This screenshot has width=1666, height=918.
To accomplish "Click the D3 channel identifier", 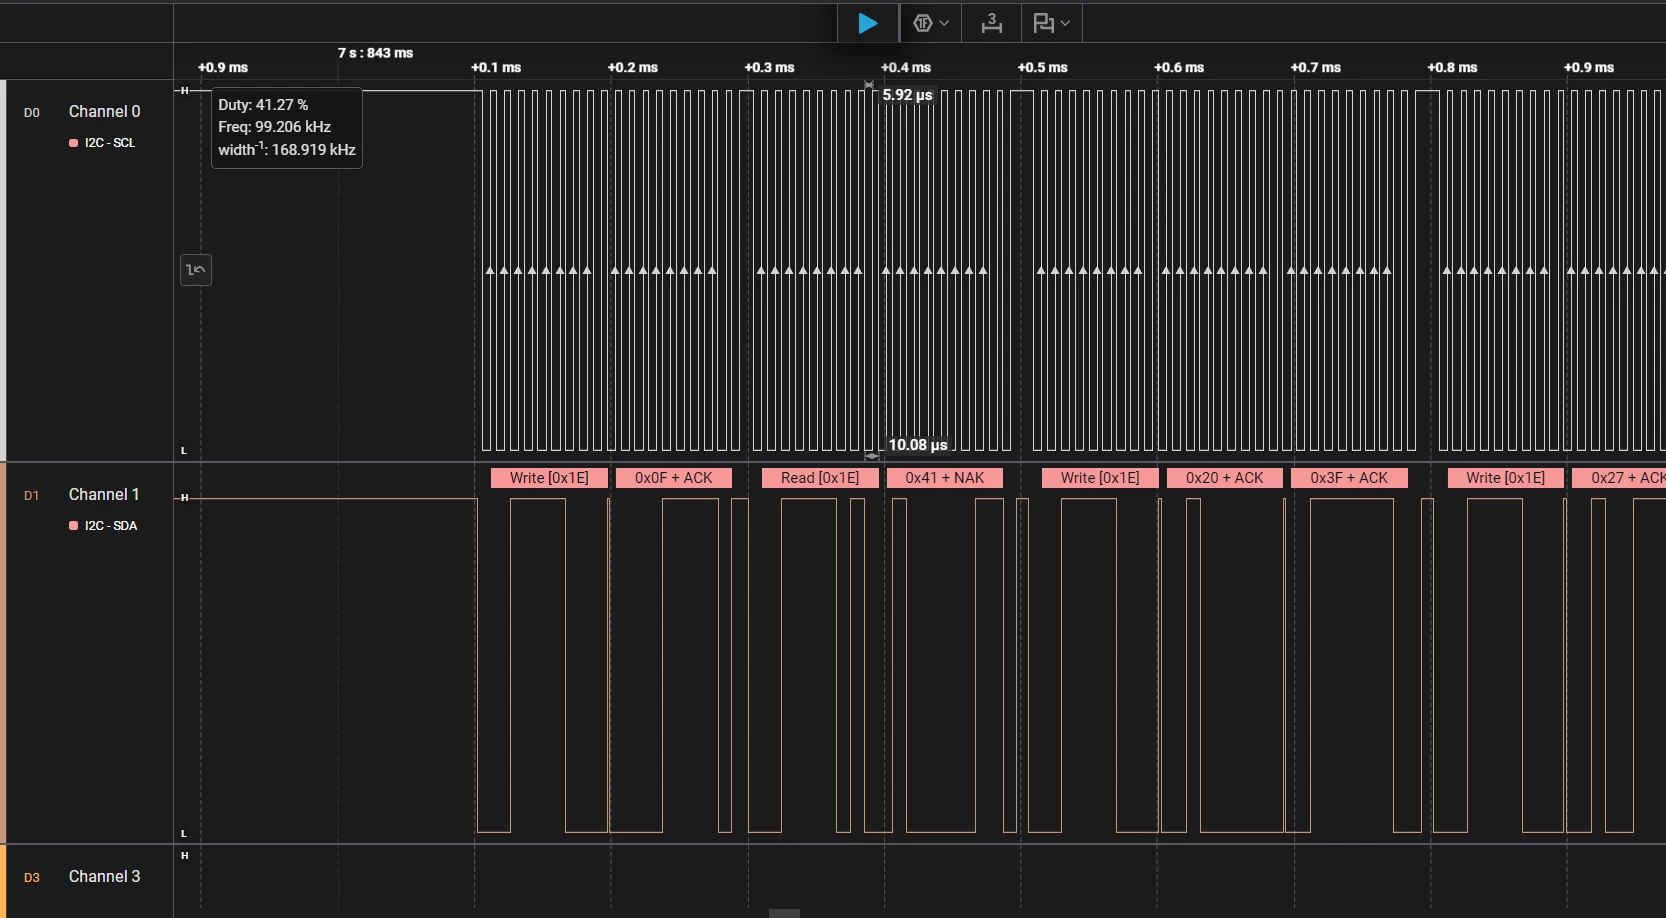I will coord(32,877).
